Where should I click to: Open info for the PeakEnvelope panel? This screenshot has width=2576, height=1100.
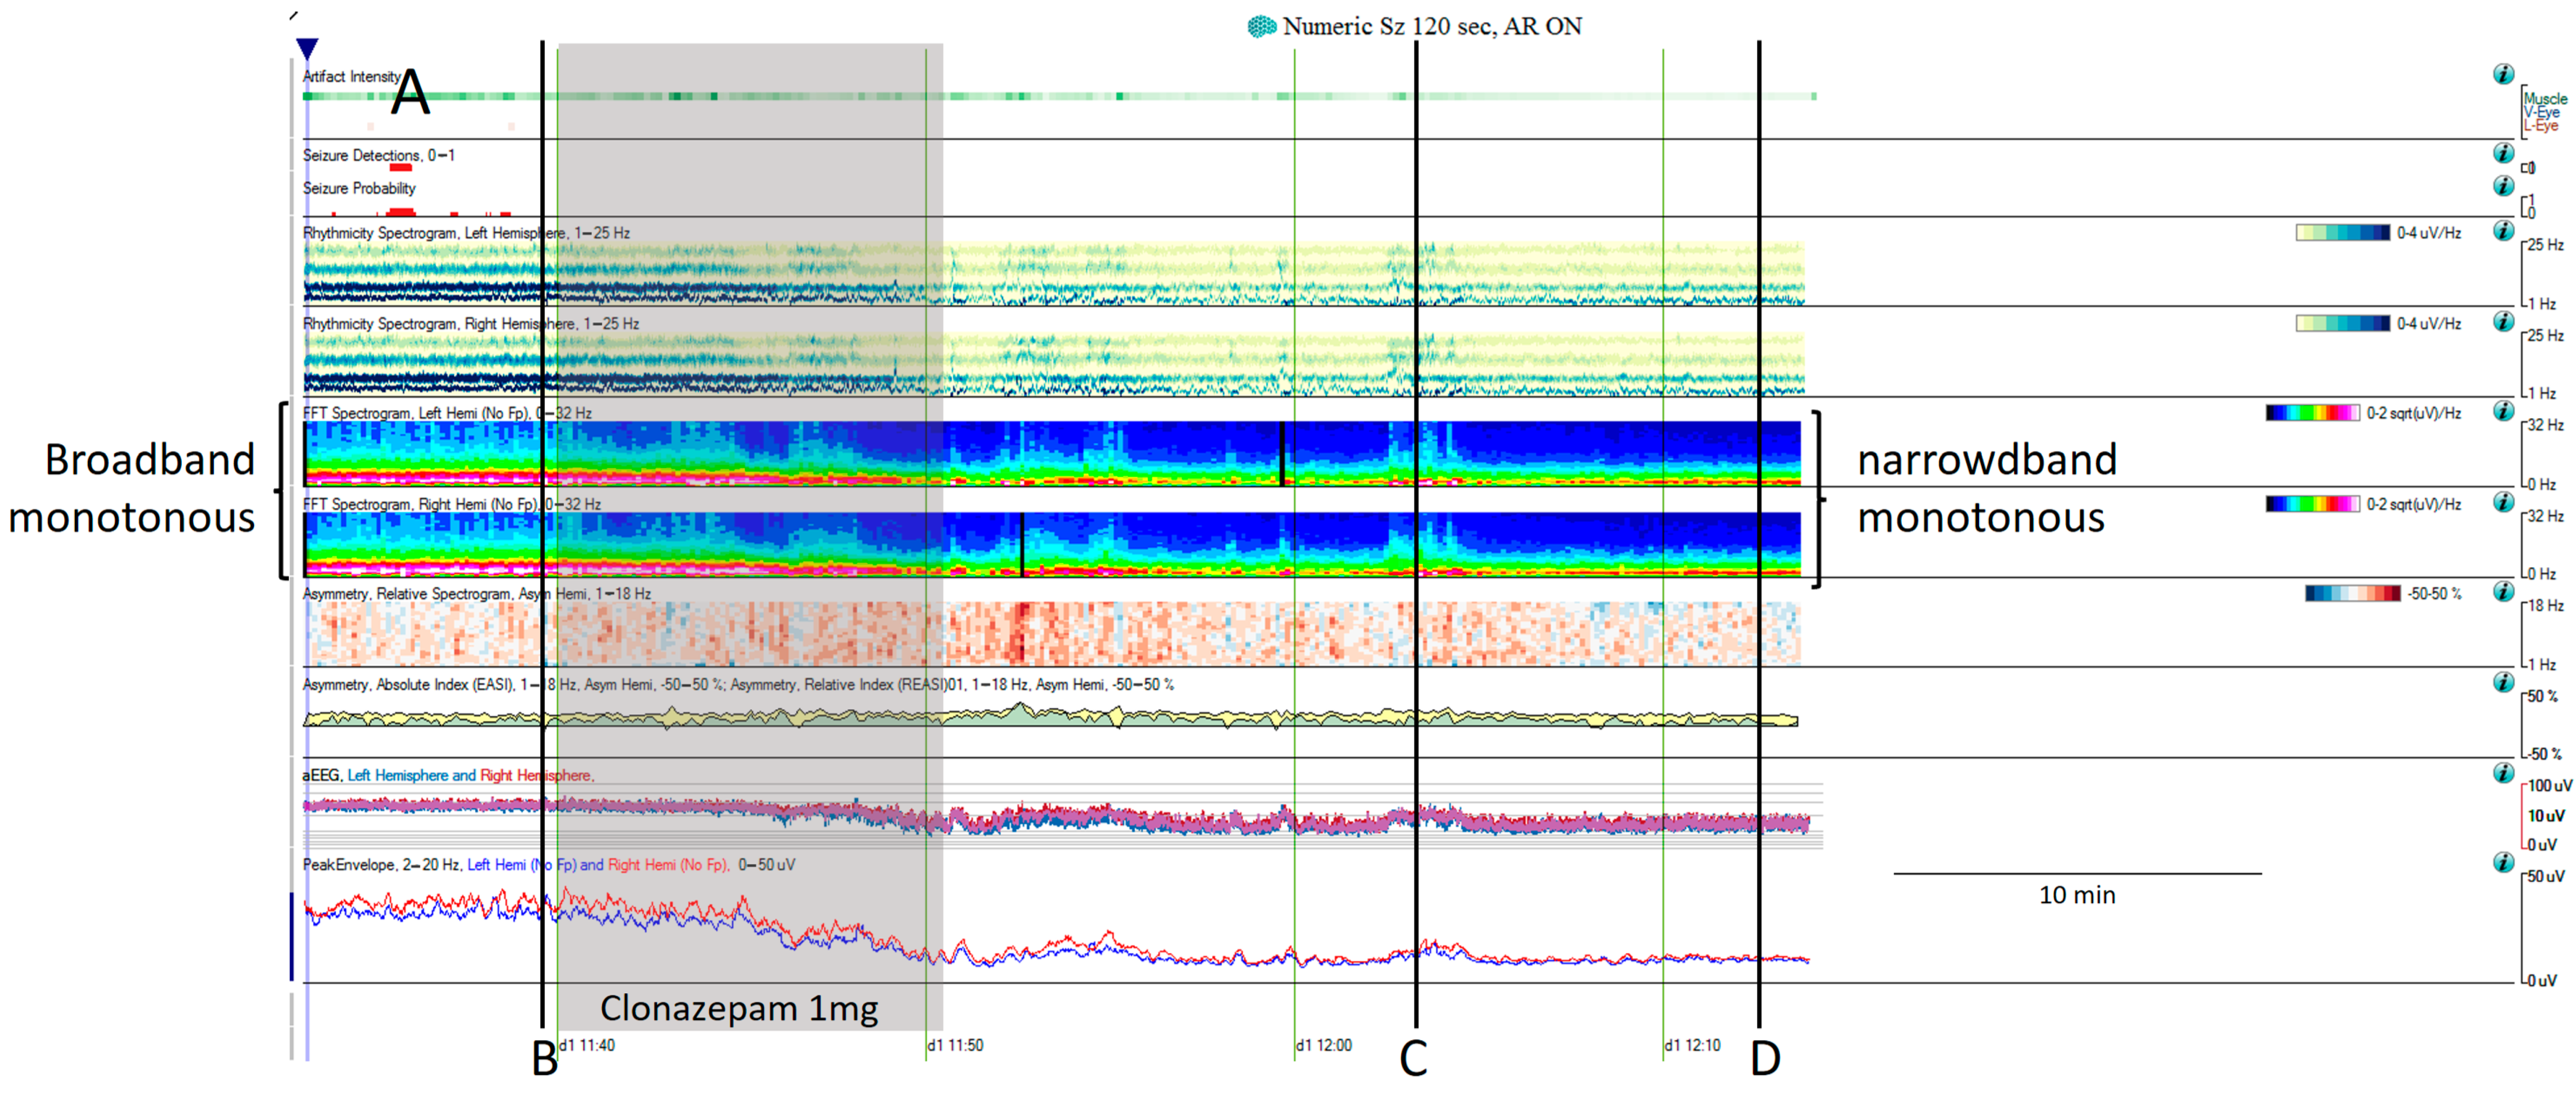[x=2503, y=862]
